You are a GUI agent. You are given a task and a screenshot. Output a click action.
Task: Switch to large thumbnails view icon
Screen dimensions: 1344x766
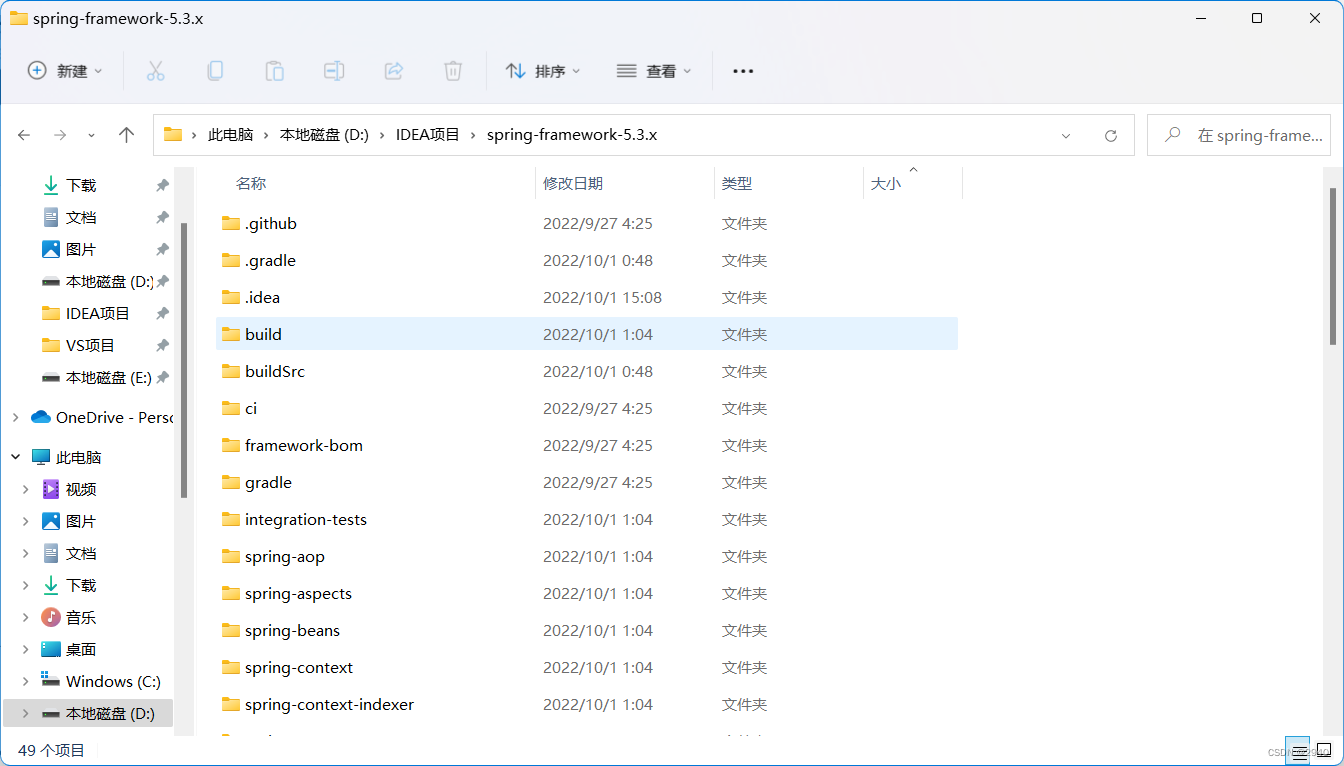tap(1323, 750)
